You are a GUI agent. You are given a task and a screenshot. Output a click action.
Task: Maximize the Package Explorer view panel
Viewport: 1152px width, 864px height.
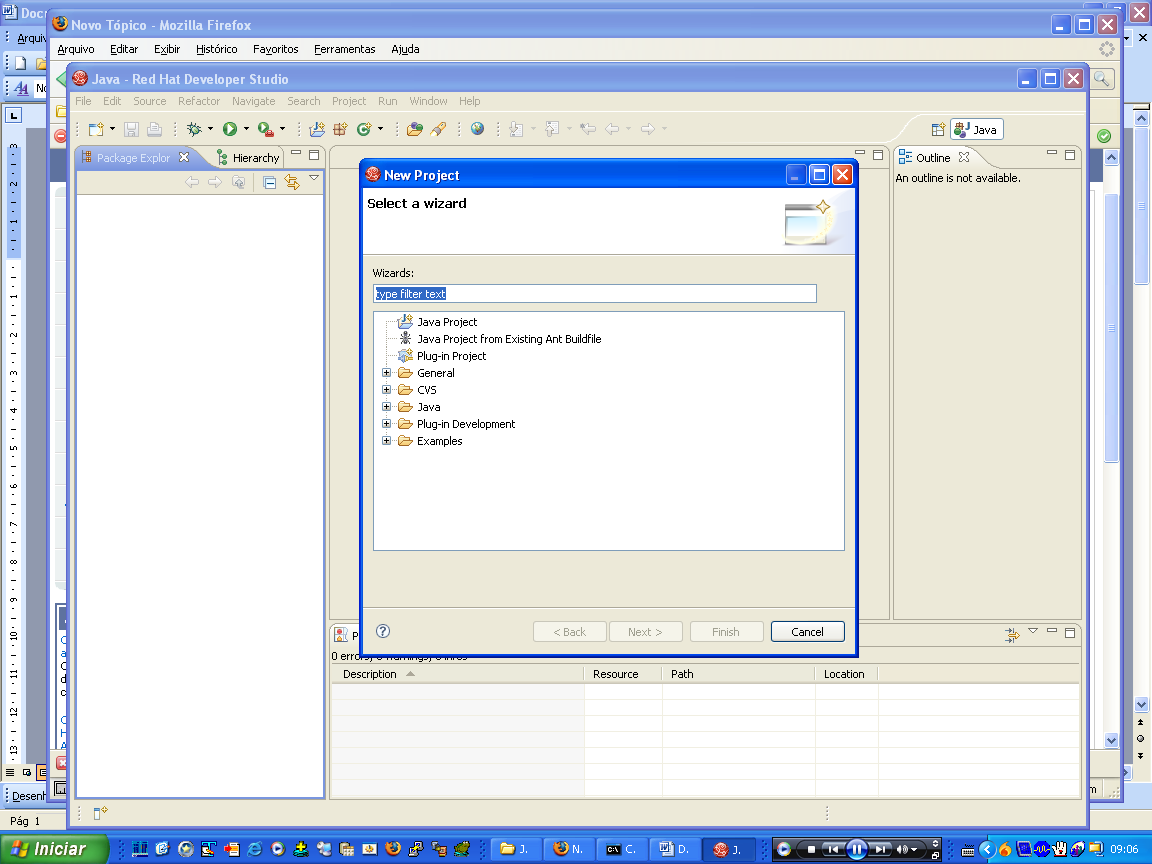pos(314,154)
